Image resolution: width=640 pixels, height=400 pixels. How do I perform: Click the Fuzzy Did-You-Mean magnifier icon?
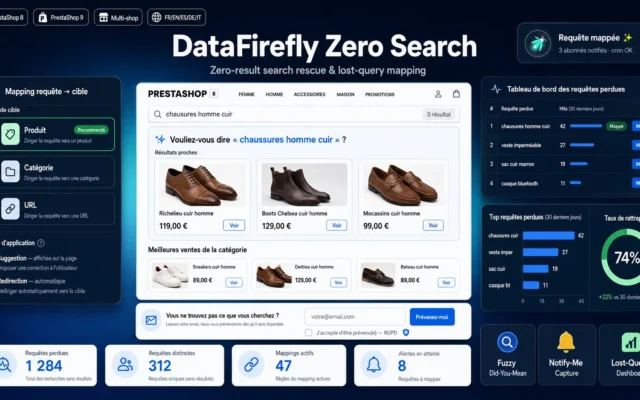coord(507,342)
